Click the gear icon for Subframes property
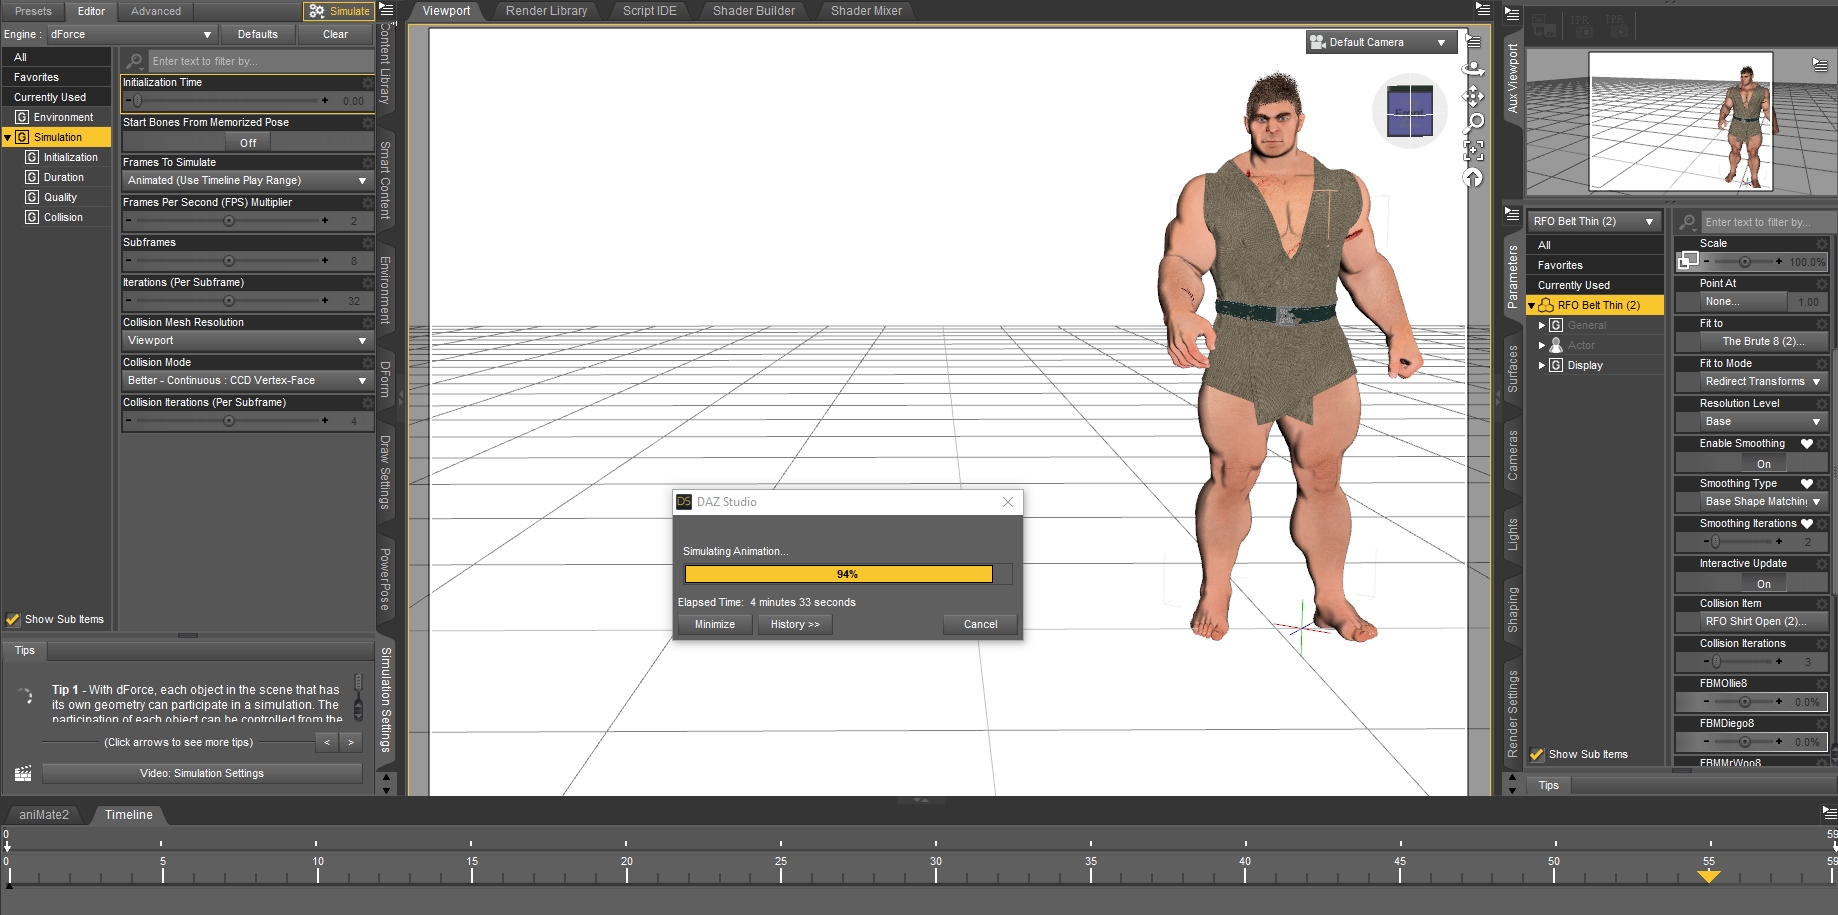1838x915 pixels. tap(368, 243)
